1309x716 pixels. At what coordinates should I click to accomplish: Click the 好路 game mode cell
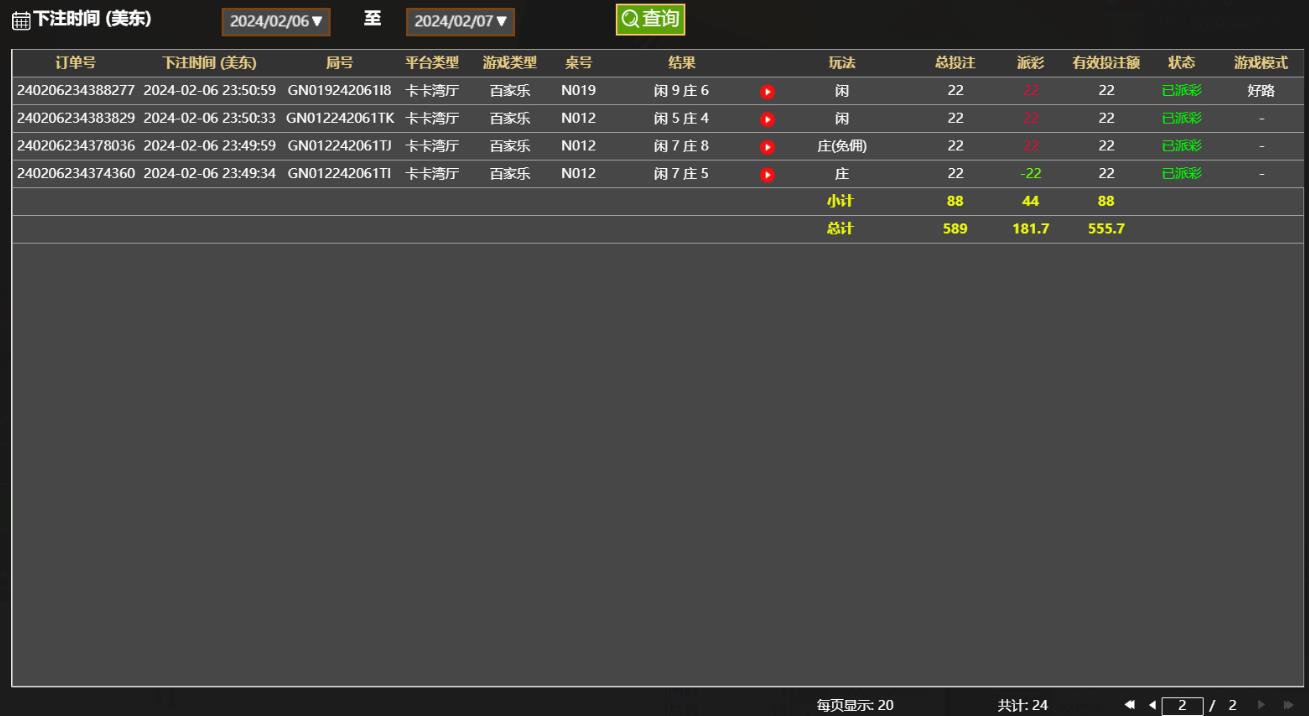point(1261,91)
